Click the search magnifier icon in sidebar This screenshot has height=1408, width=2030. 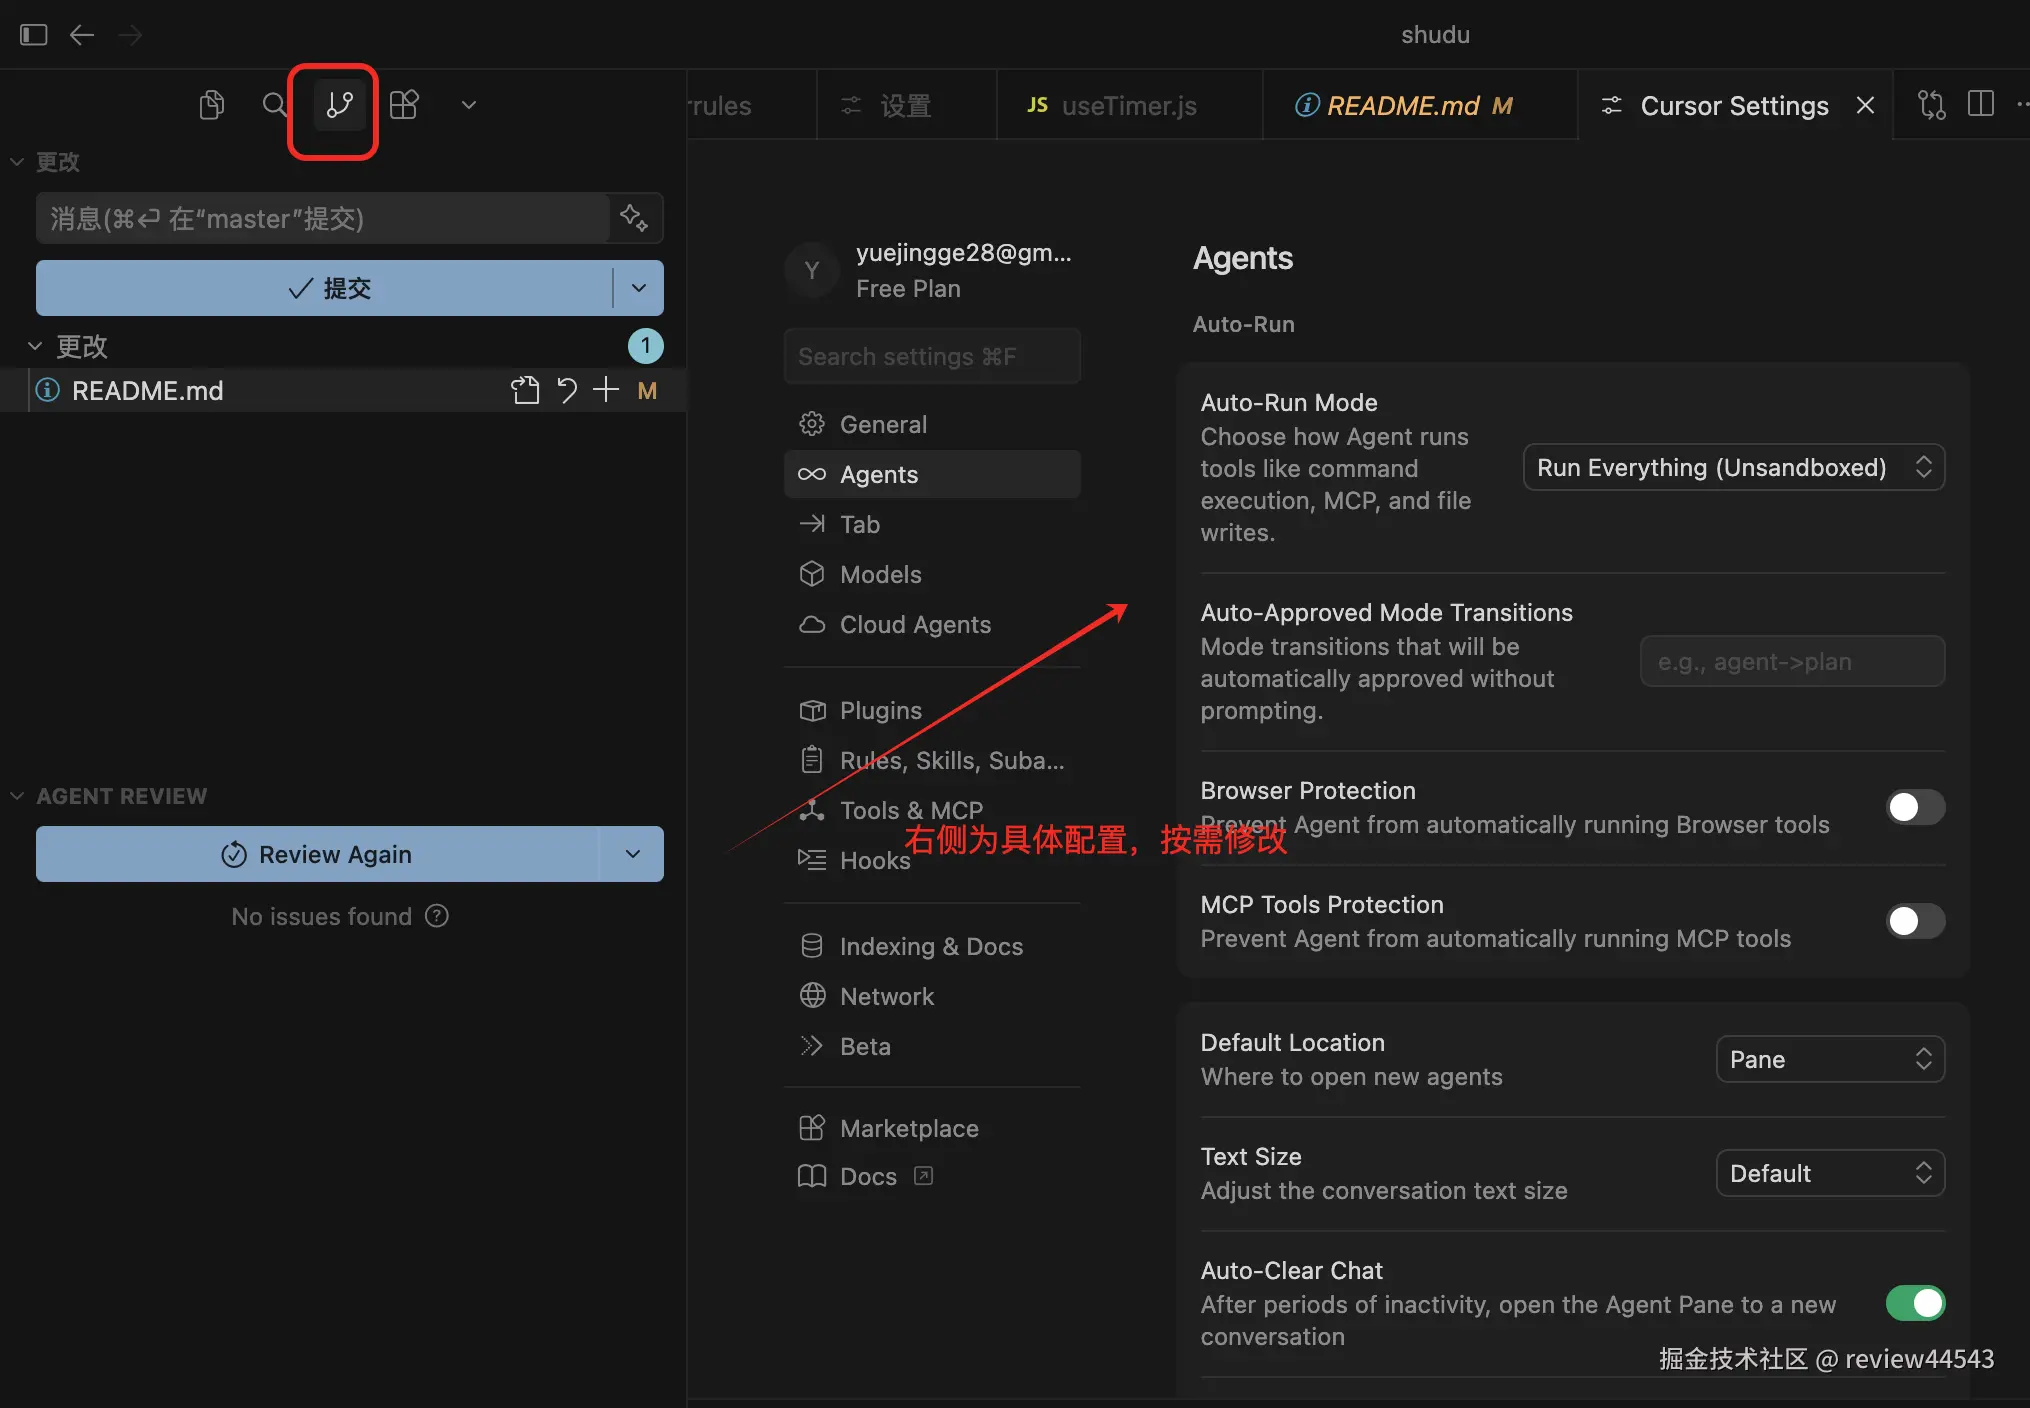[x=274, y=105]
